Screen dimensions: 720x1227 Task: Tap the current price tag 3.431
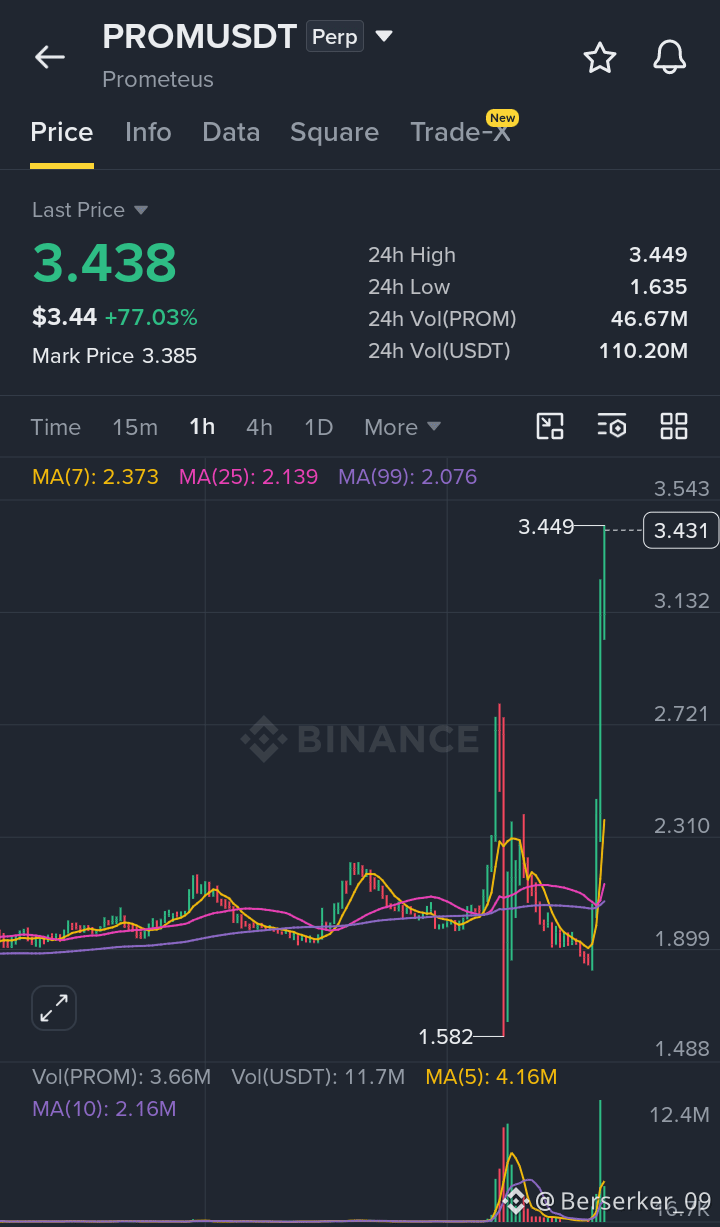(x=681, y=530)
